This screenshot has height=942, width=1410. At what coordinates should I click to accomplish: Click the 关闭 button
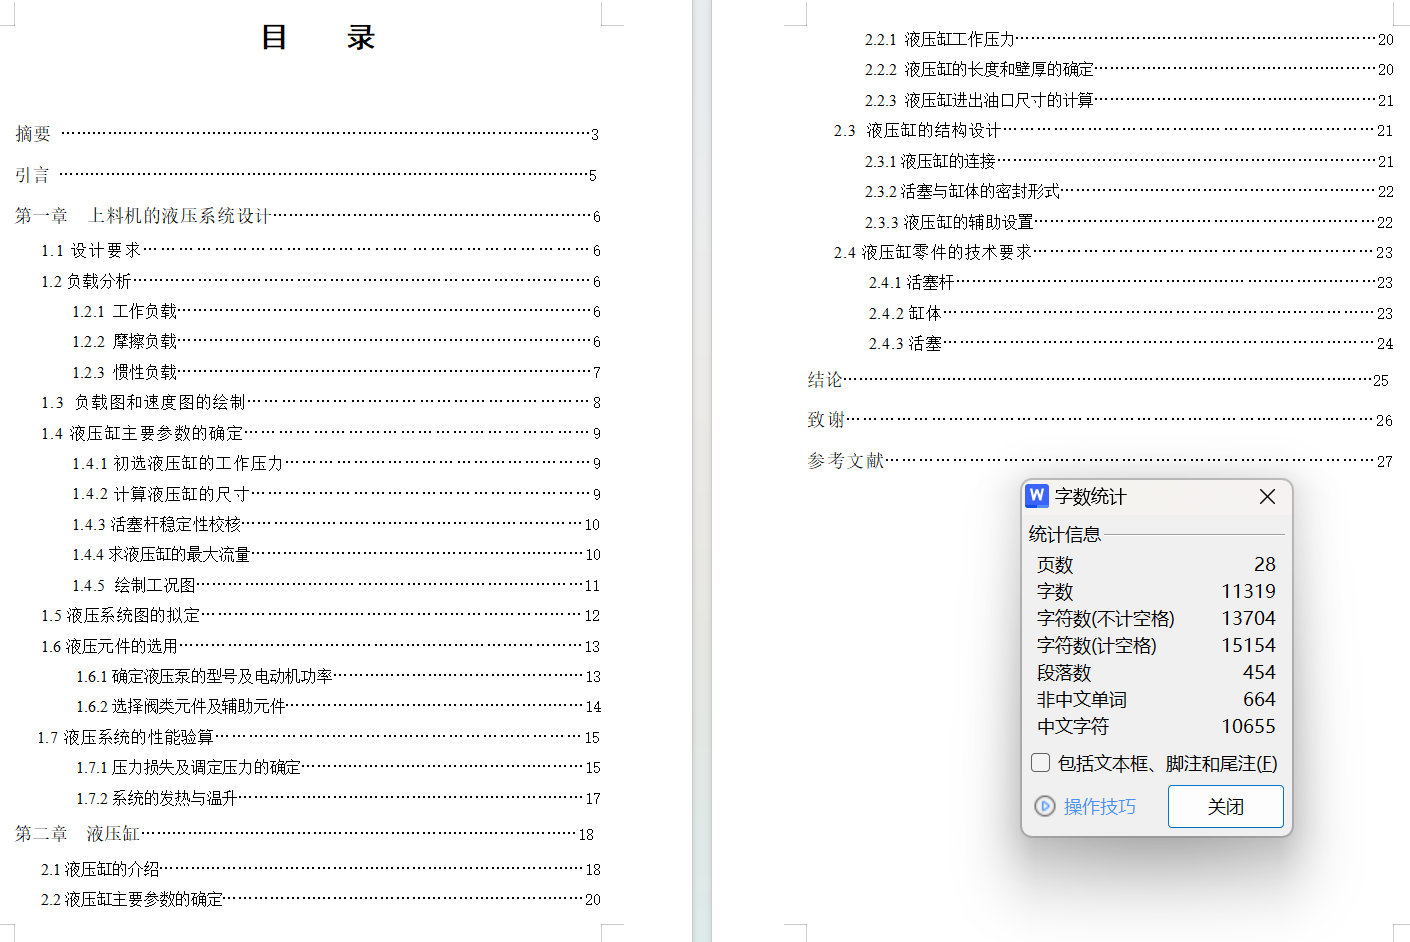tap(1225, 806)
